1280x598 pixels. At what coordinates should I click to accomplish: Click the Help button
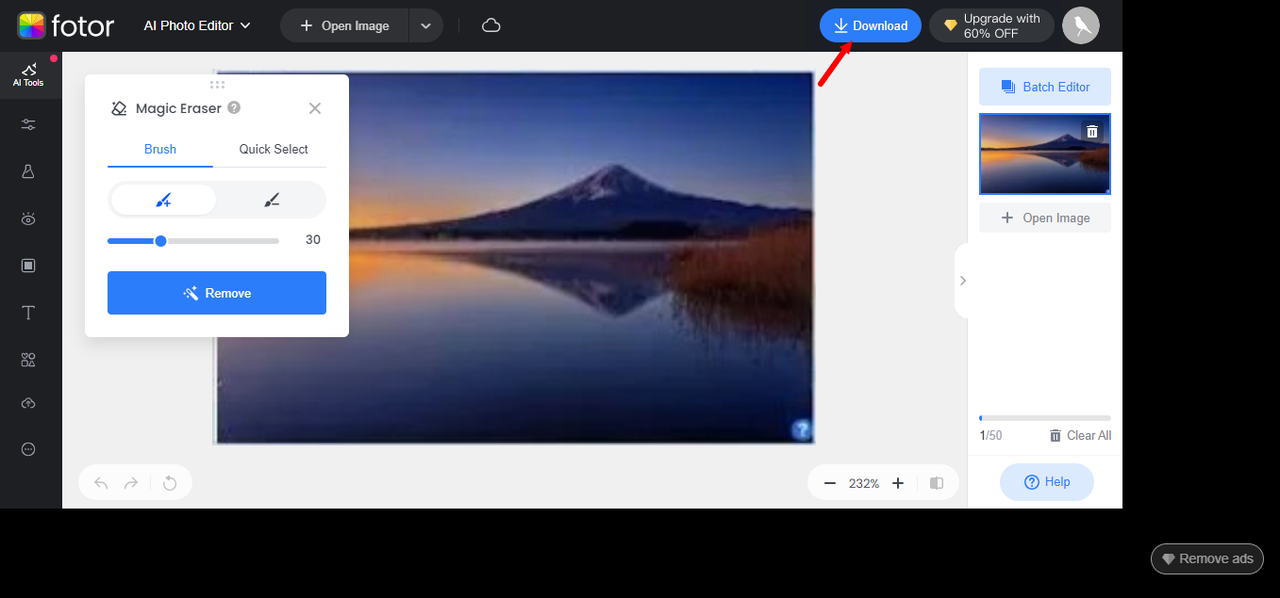point(1047,482)
